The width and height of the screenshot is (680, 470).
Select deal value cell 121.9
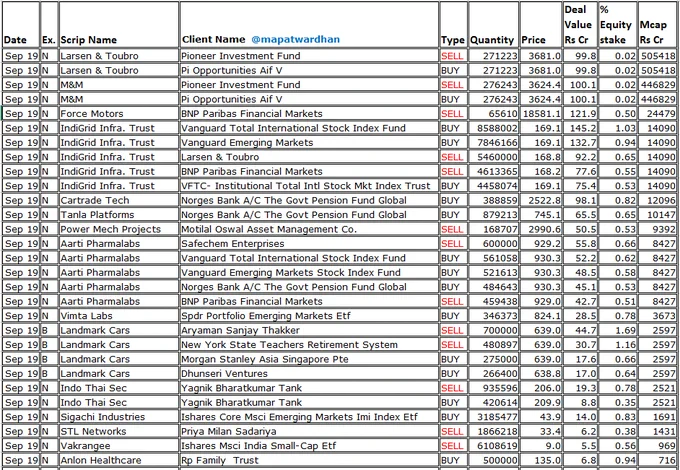[580, 114]
